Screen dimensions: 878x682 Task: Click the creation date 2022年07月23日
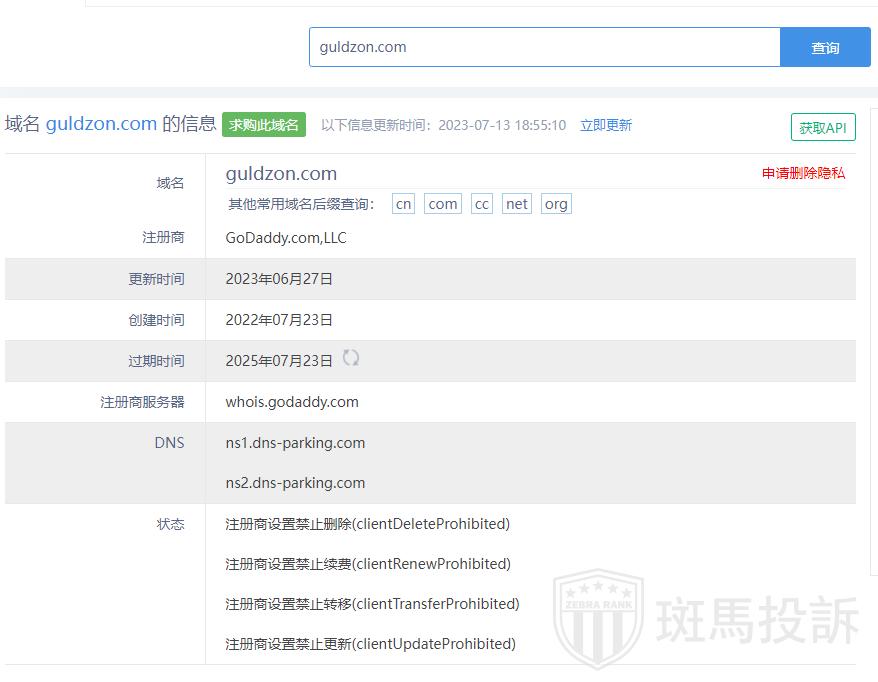[279, 320]
